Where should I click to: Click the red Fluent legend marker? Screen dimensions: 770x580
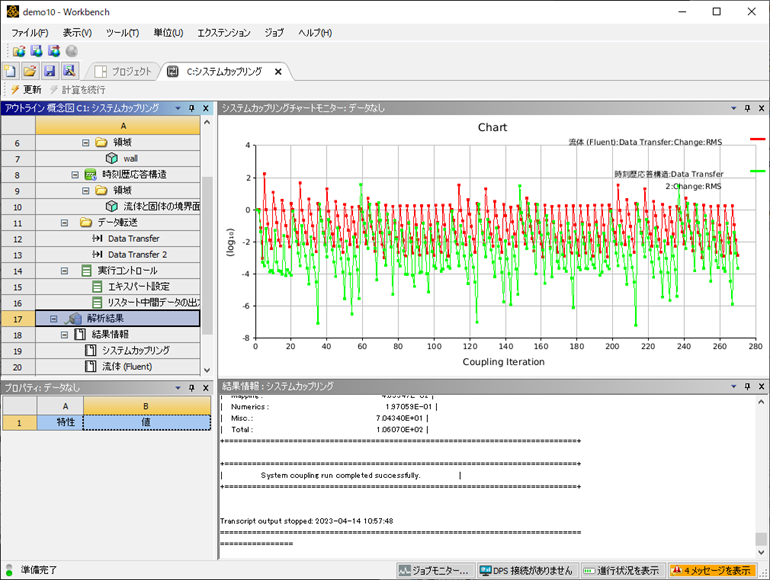[757, 139]
